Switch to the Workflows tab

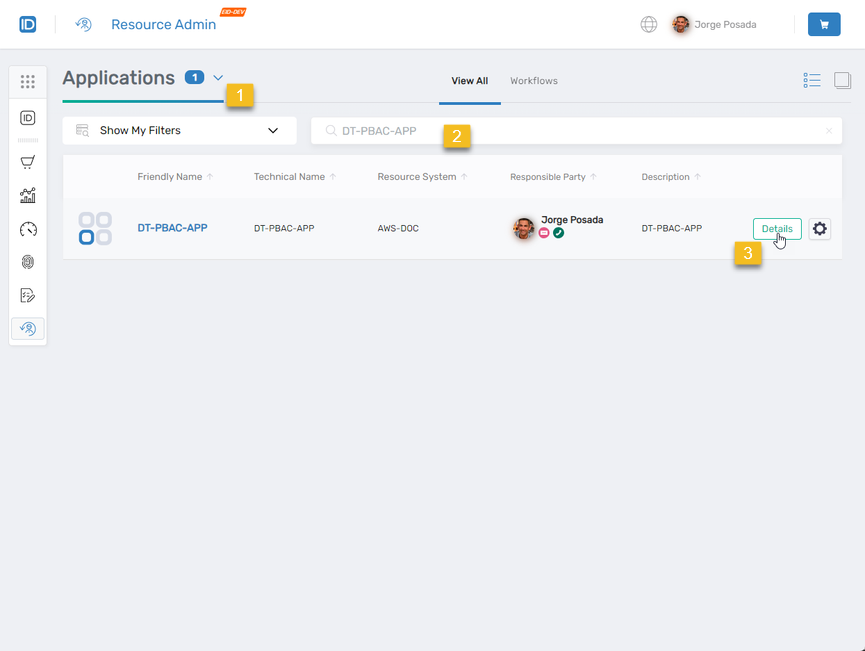click(533, 81)
